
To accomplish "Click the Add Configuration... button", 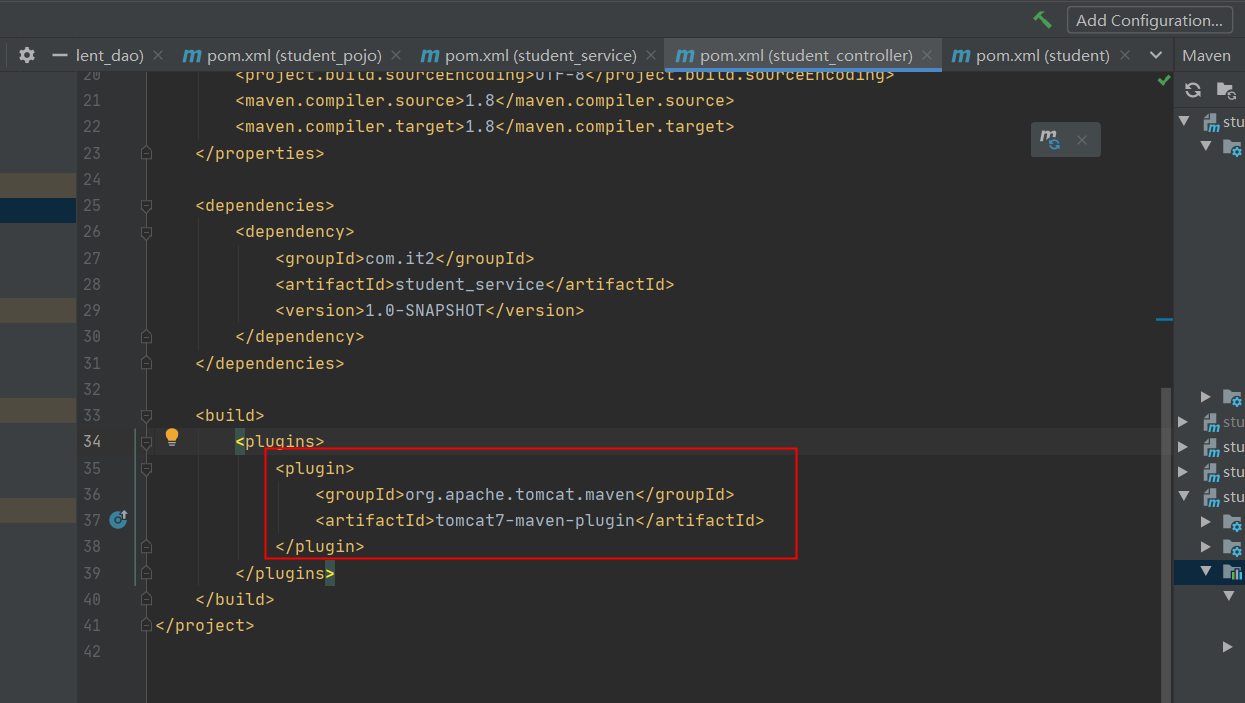I will 1149,20.
